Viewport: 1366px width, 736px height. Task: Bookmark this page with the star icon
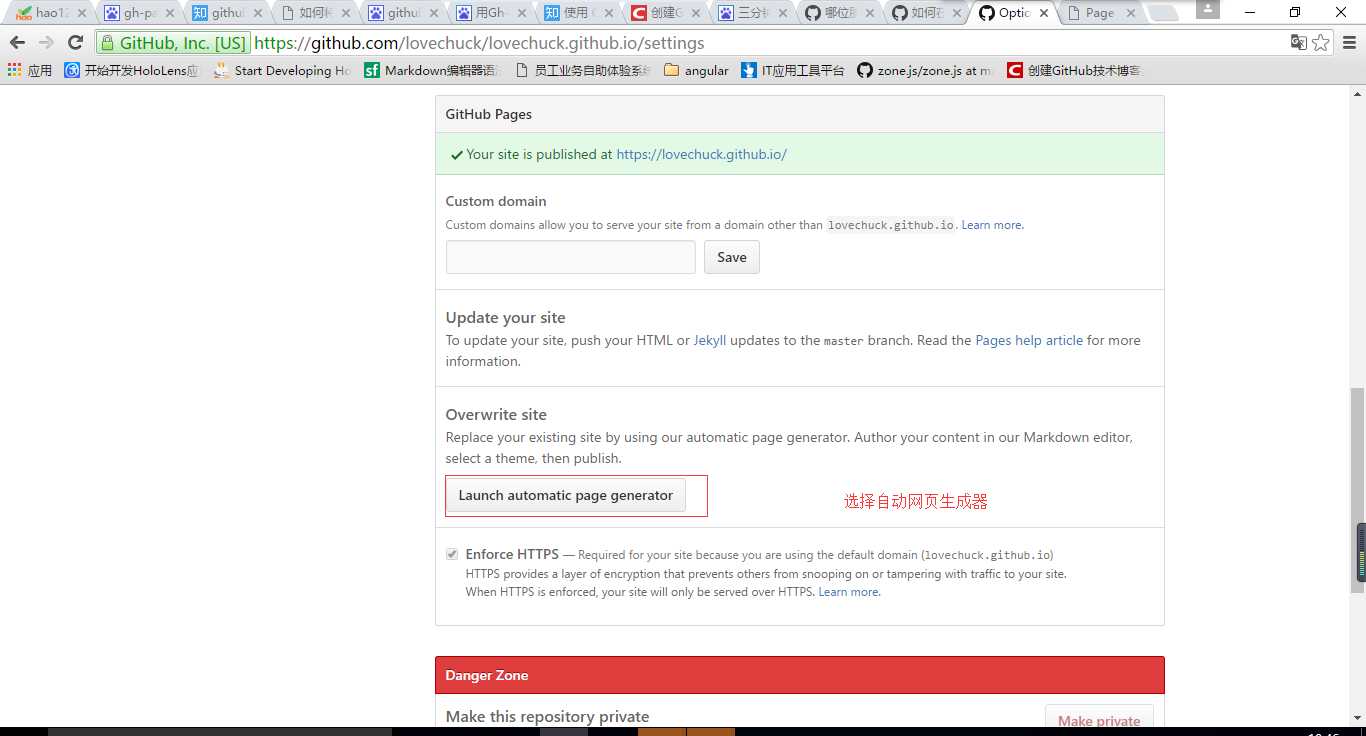1321,42
